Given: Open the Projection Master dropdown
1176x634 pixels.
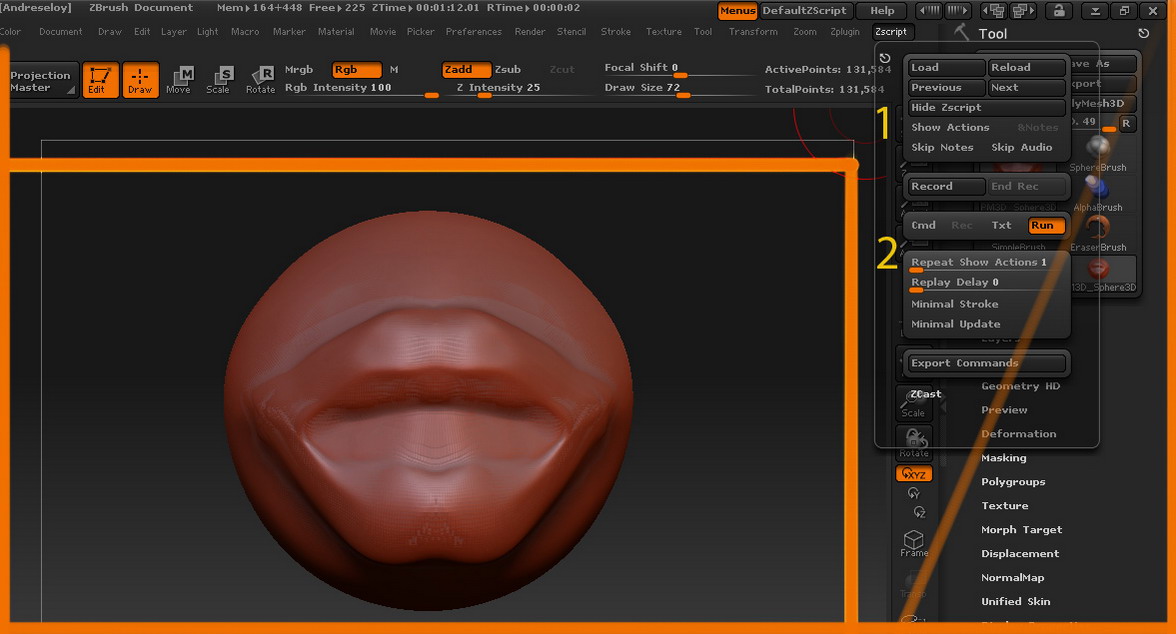Looking at the screenshot, I should 41,81.
